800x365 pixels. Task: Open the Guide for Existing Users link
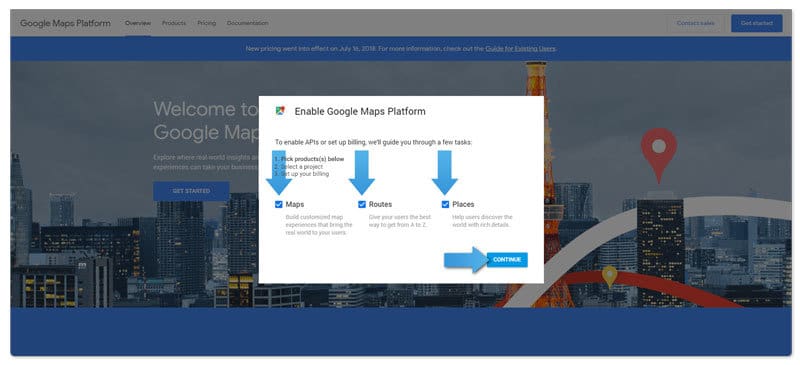(x=520, y=49)
